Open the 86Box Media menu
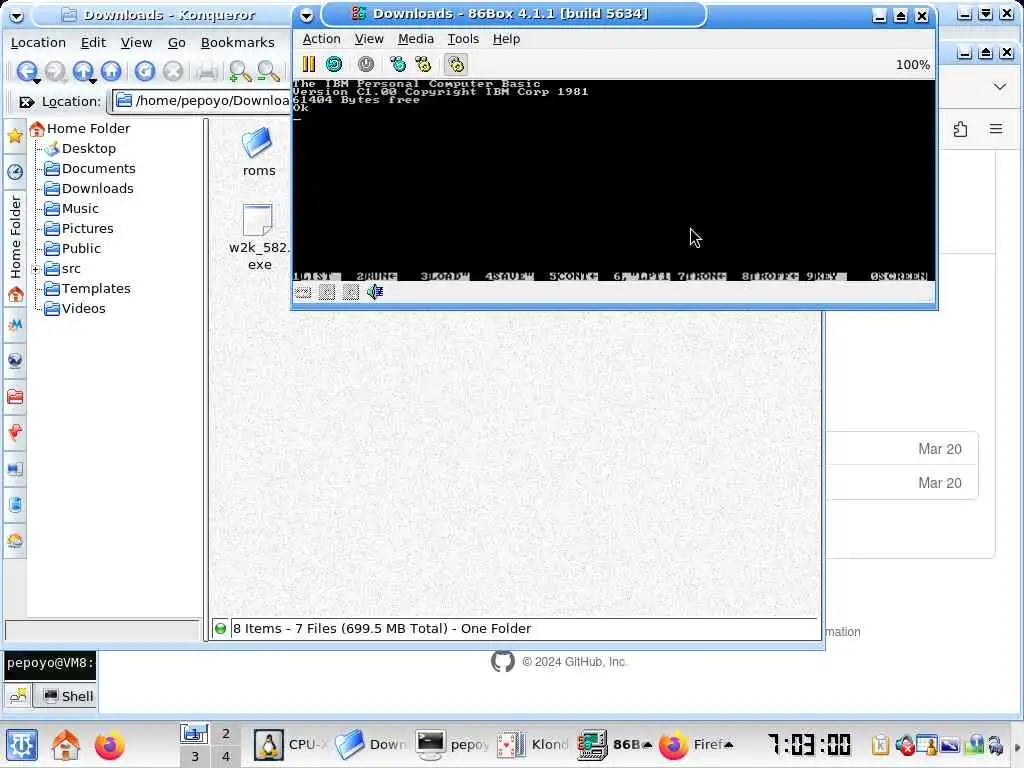1024x768 pixels. (416, 39)
